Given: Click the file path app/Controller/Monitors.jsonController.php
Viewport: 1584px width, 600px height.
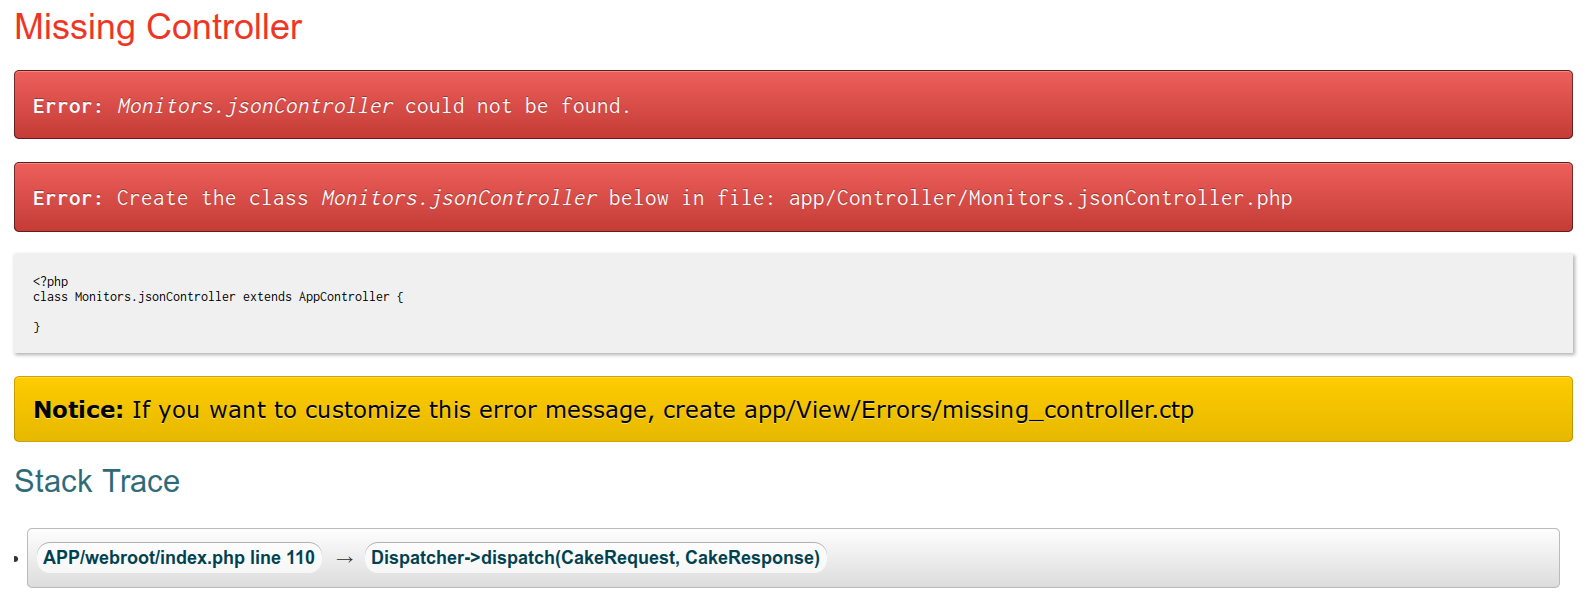Looking at the screenshot, I should point(1040,198).
